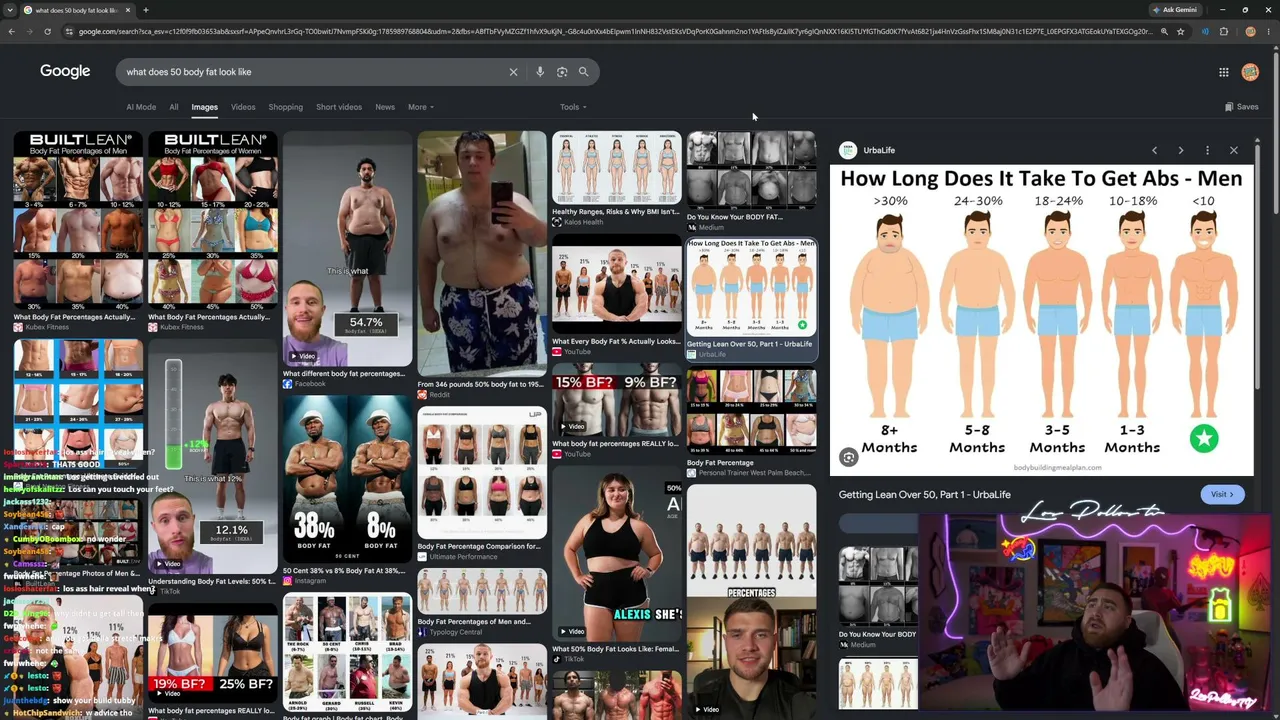Image resolution: width=1280 pixels, height=720 pixels.
Task: Switch to the Shopping tab
Action: [x=285, y=107]
